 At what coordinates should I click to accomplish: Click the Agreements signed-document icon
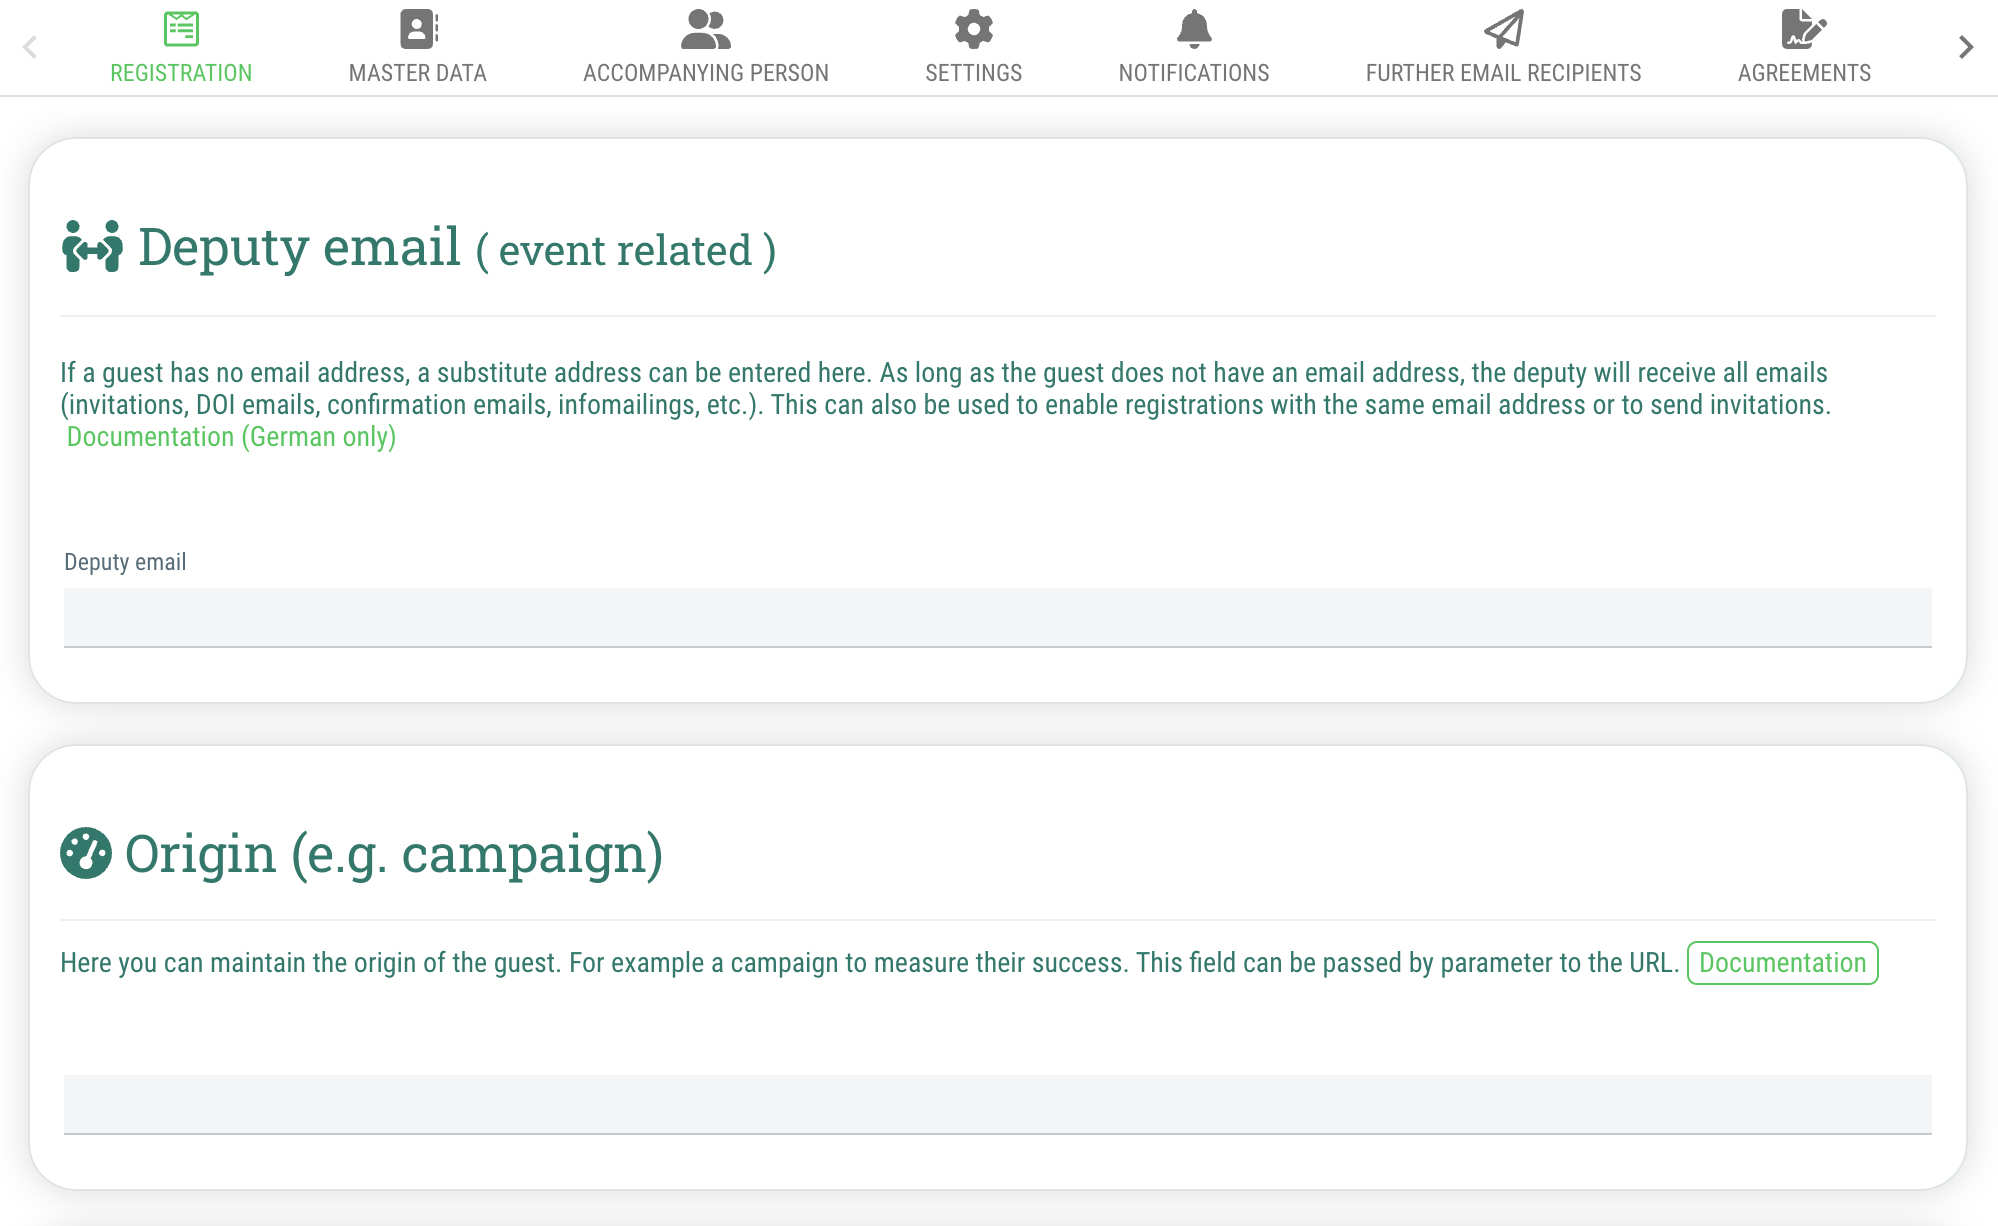tap(1804, 29)
